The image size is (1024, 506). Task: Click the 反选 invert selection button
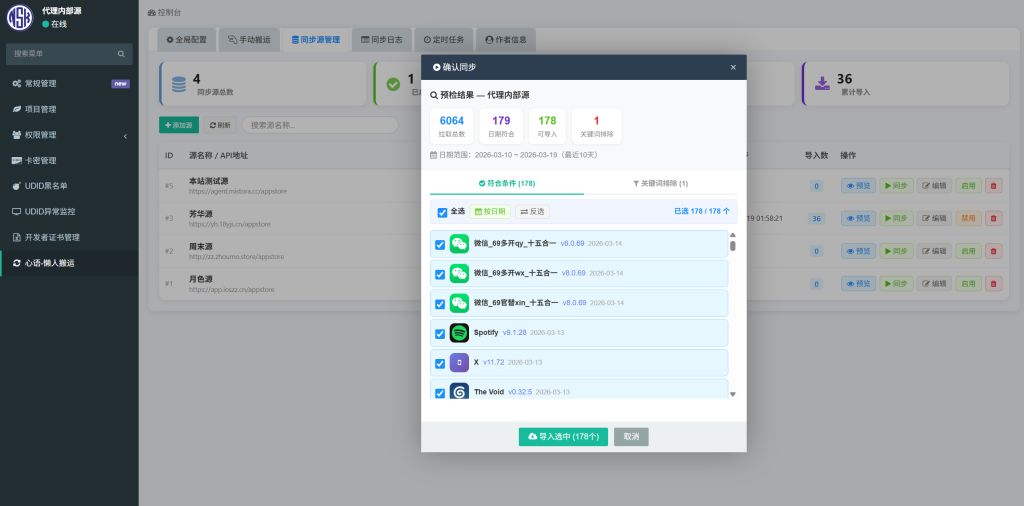pyautogui.click(x=532, y=212)
